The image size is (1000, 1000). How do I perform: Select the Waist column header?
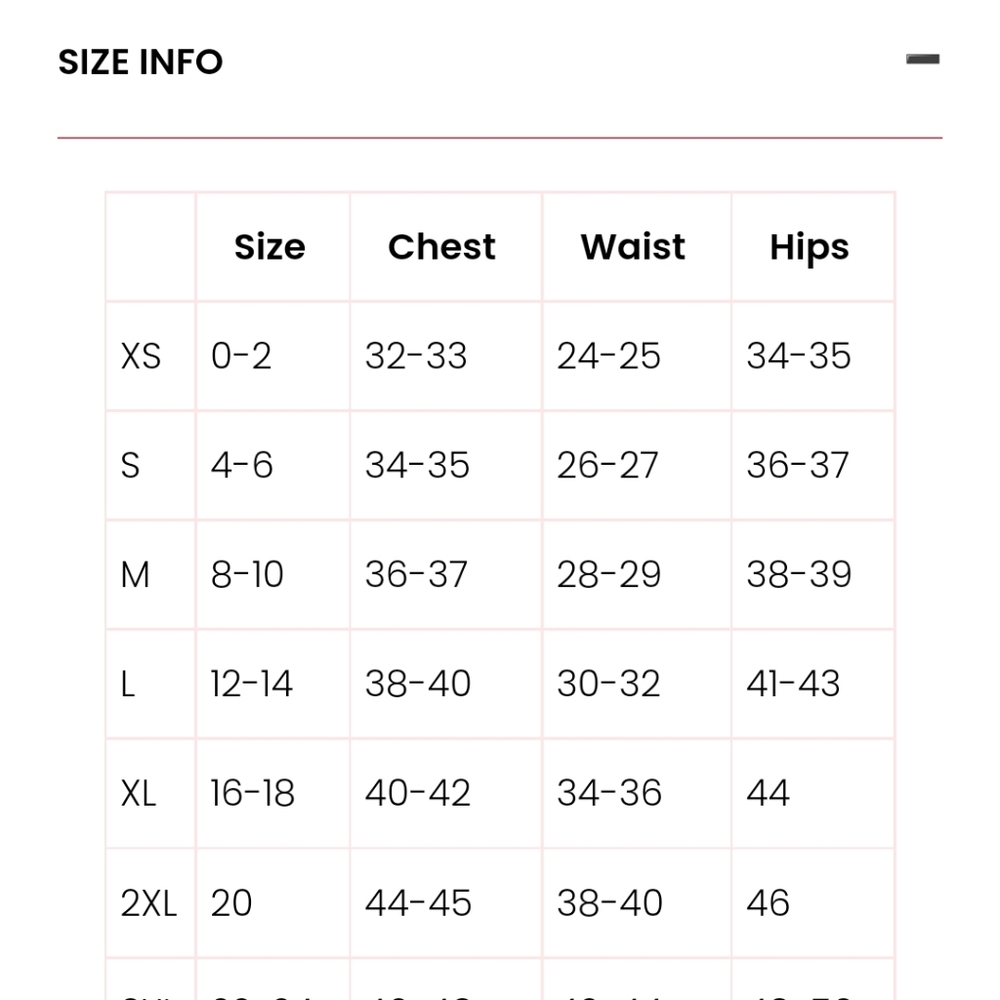[x=633, y=247]
